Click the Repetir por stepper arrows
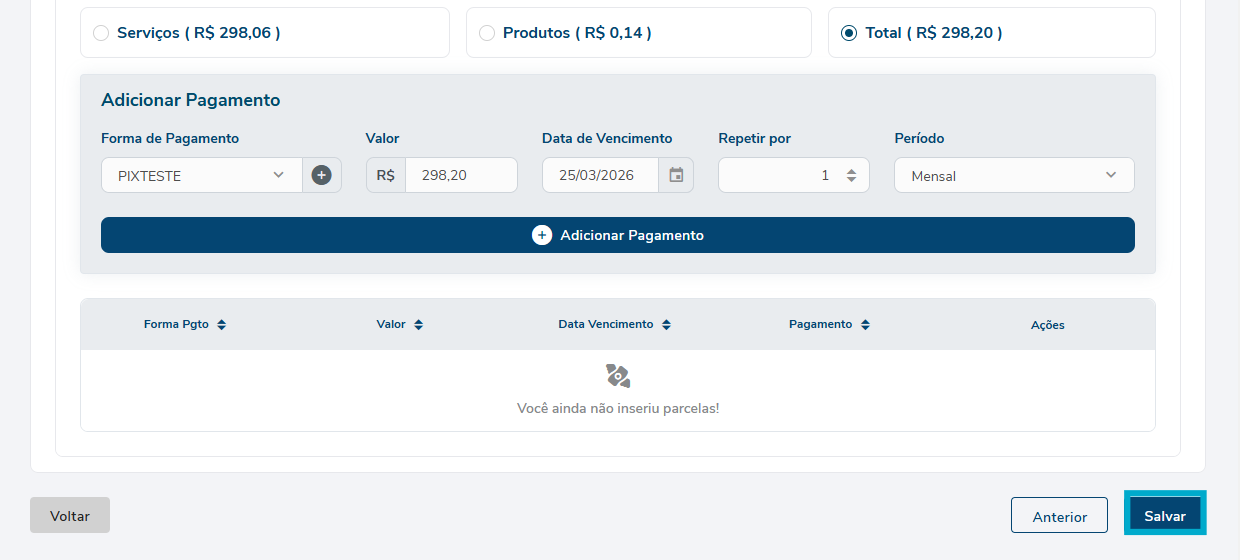This screenshot has height=560, width=1240. point(851,175)
